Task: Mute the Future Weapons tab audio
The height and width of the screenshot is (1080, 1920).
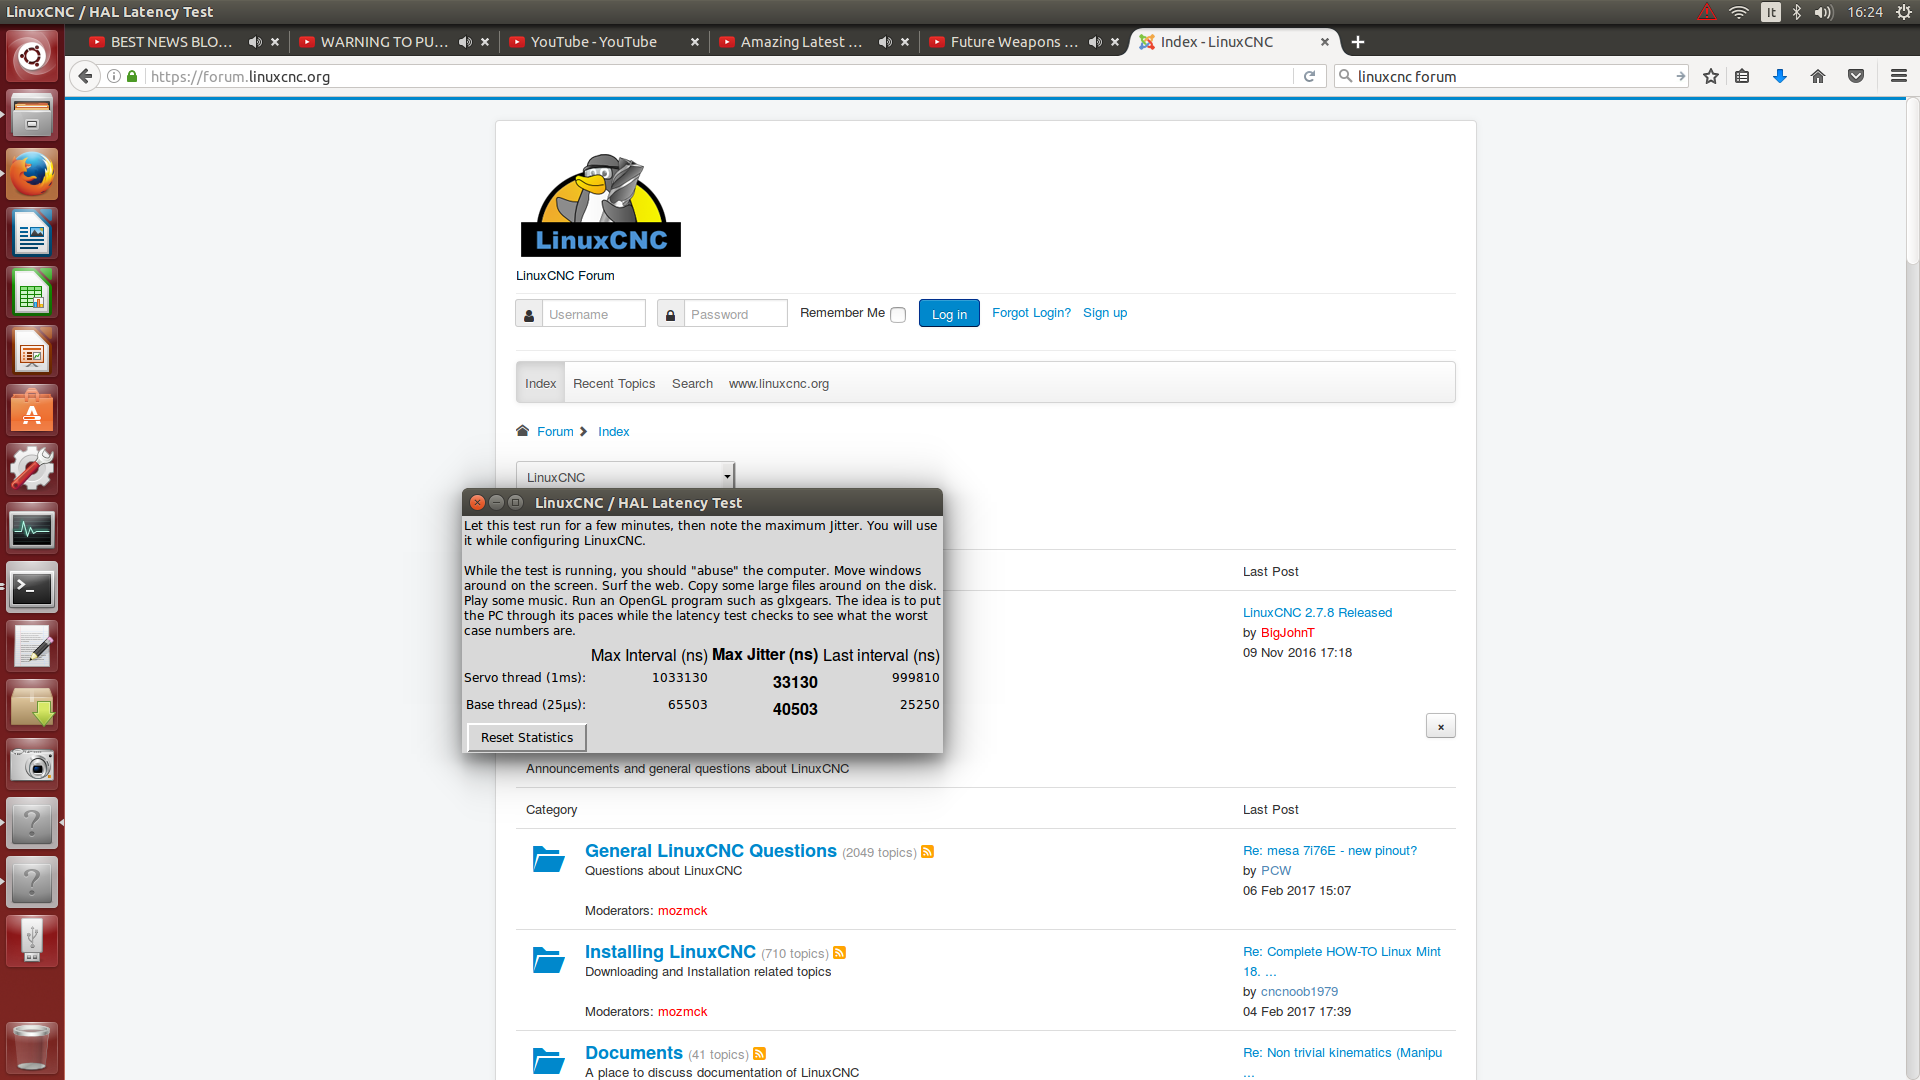Action: 1095,42
